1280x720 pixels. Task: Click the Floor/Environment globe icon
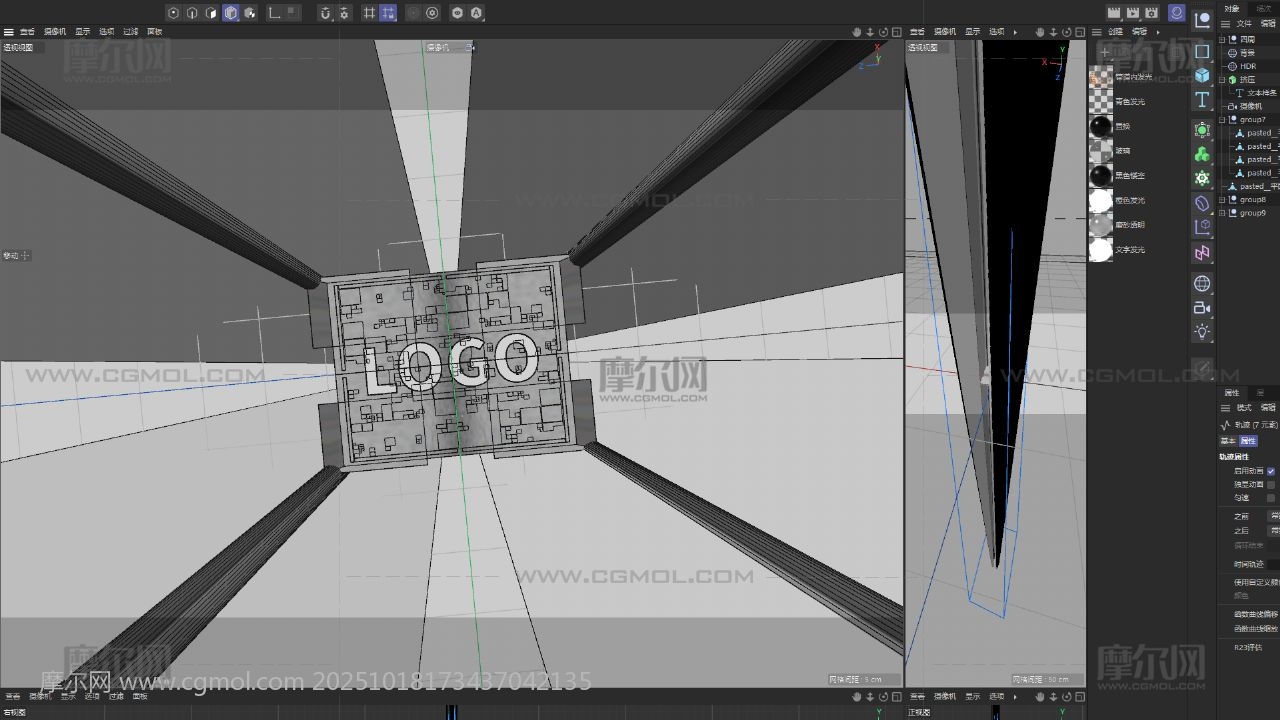pyautogui.click(x=1202, y=284)
